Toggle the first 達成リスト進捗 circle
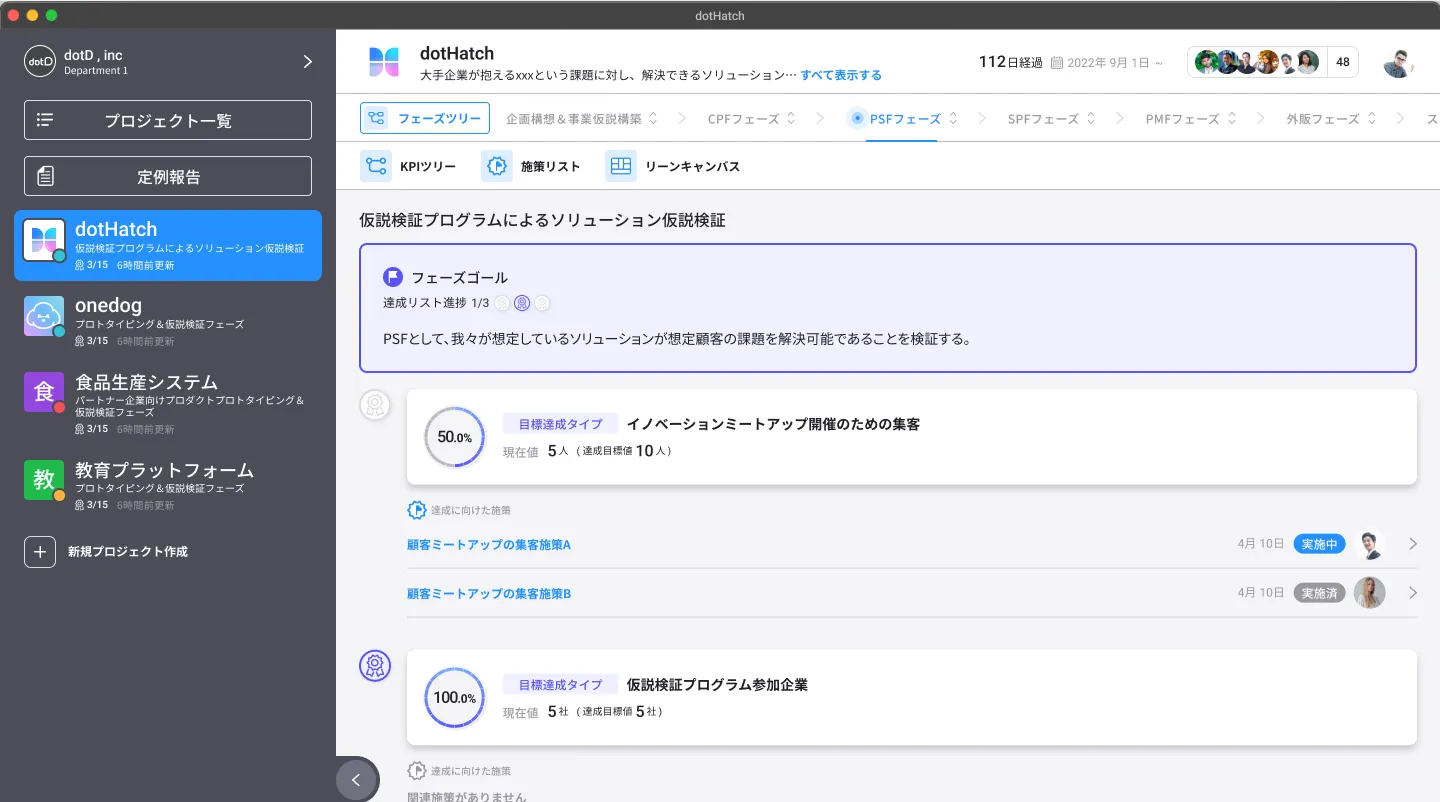 point(502,303)
